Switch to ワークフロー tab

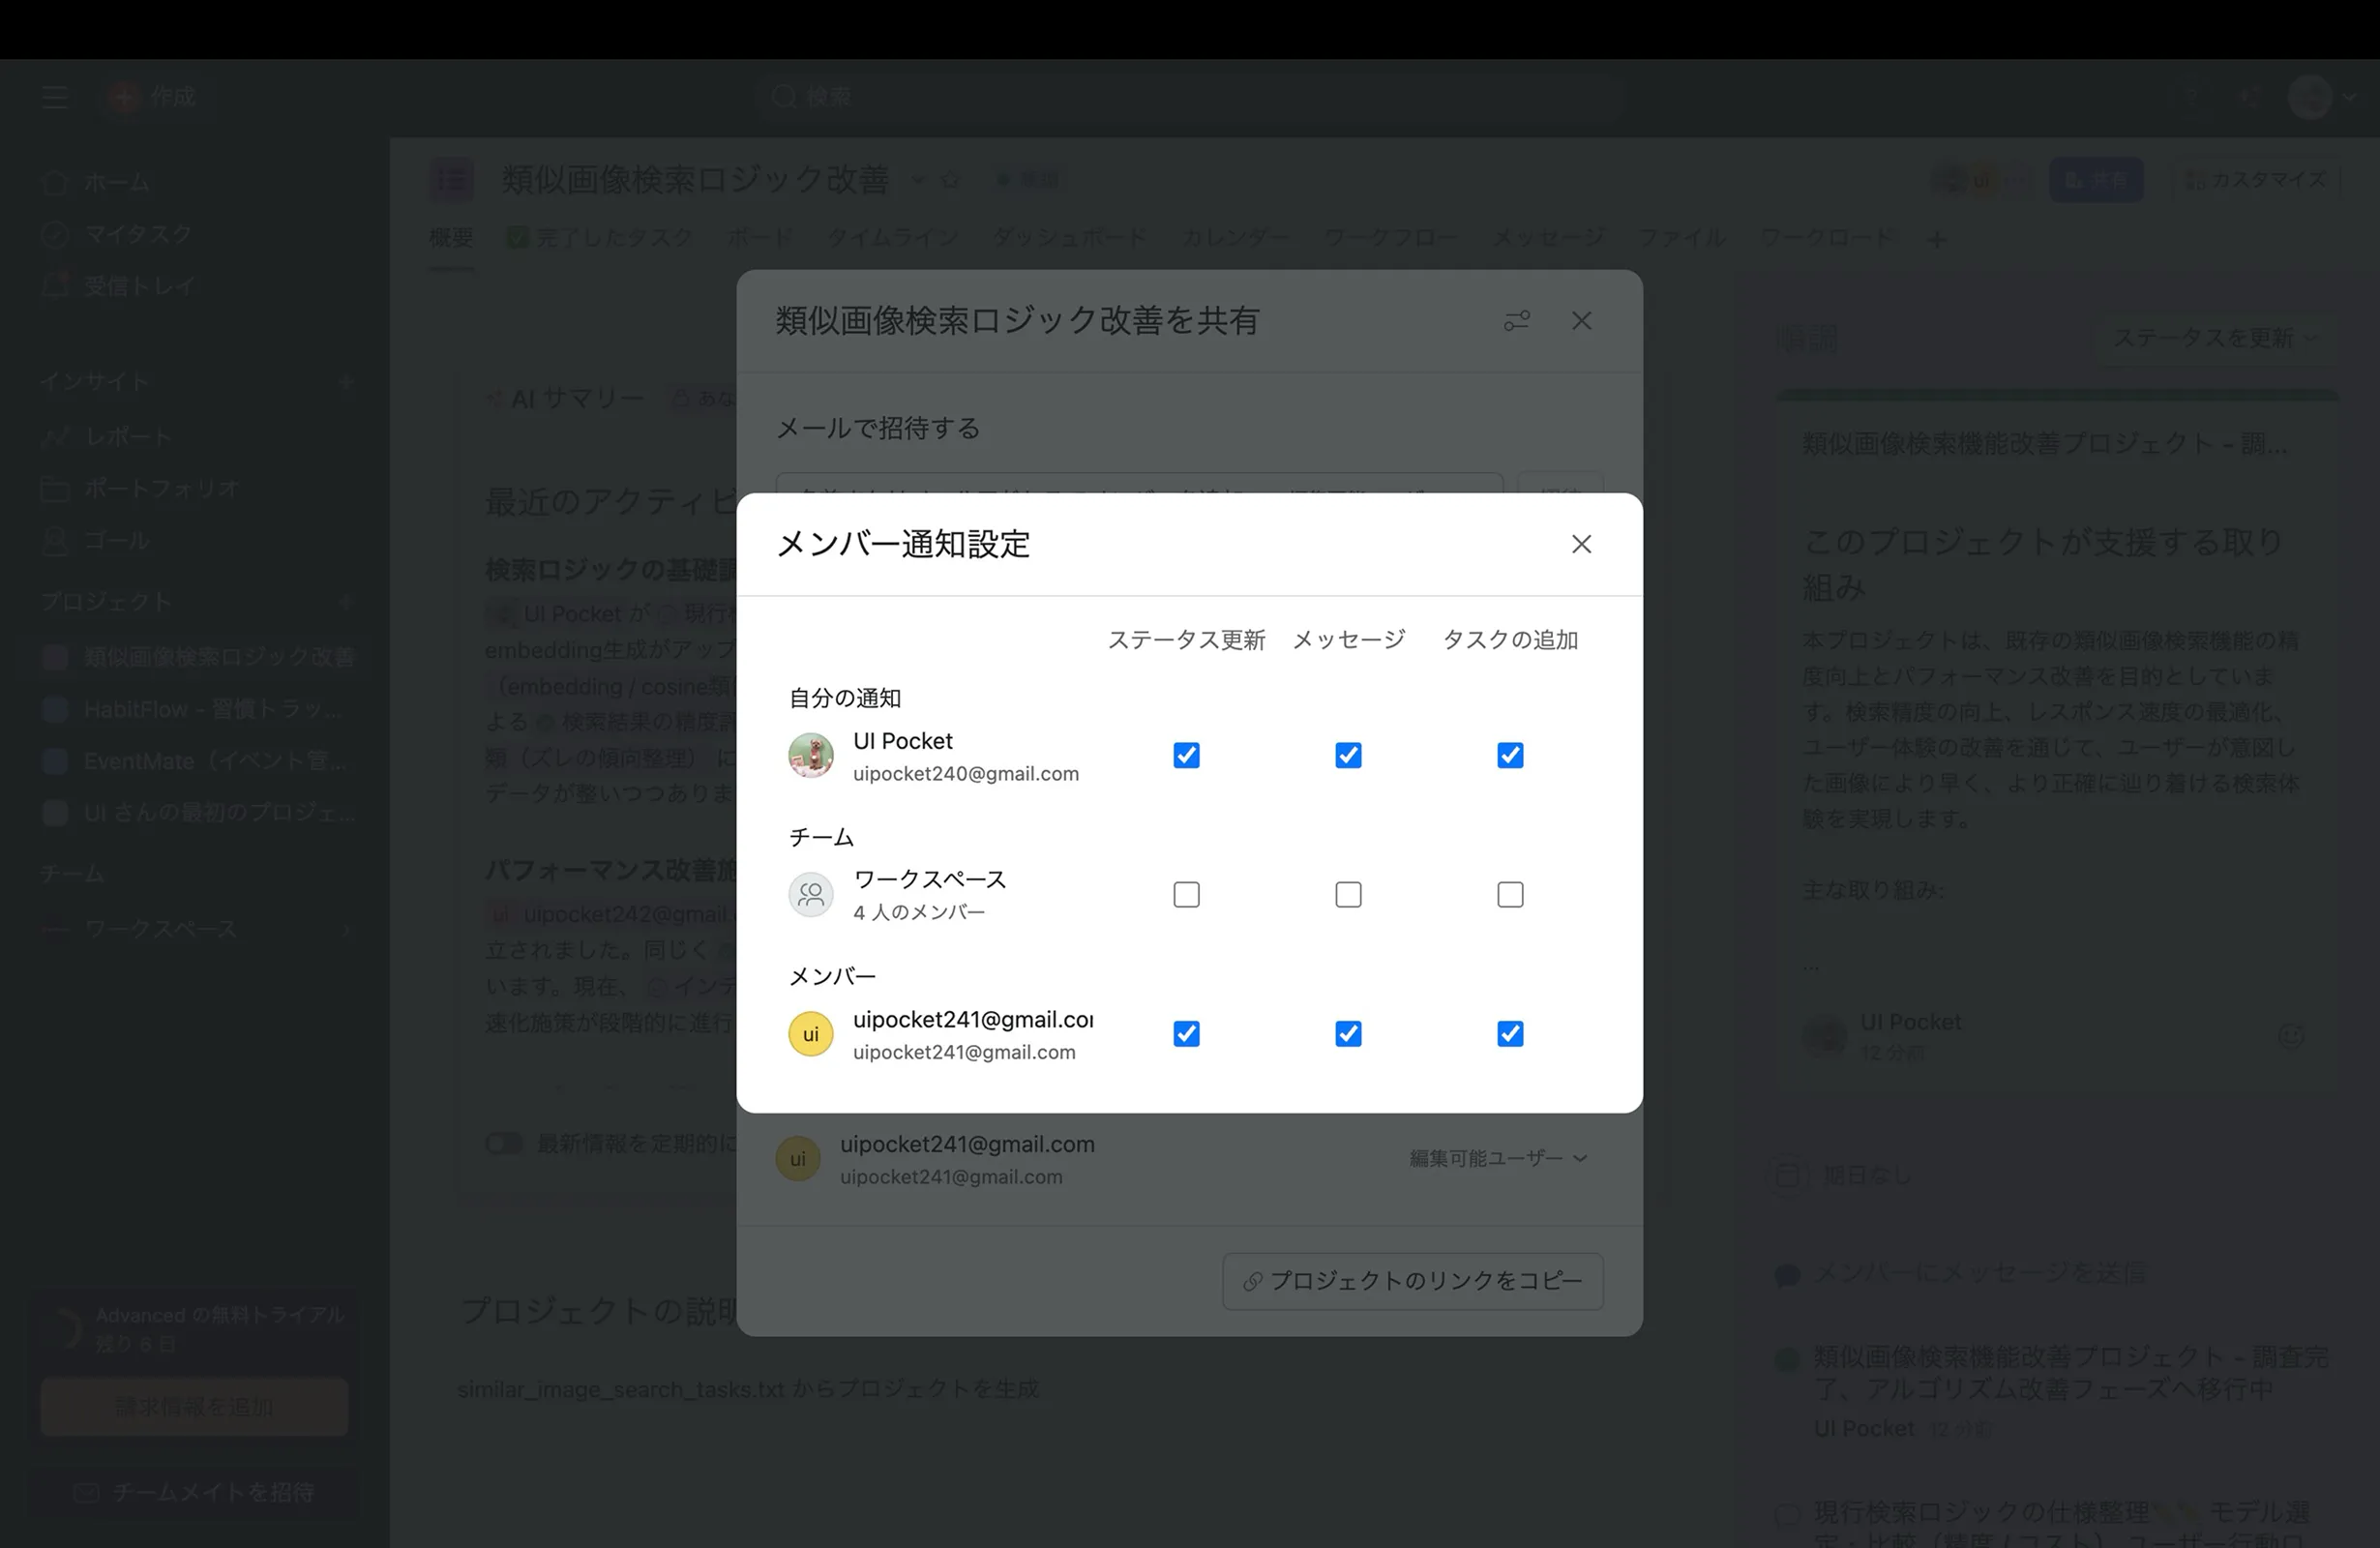coord(1391,238)
